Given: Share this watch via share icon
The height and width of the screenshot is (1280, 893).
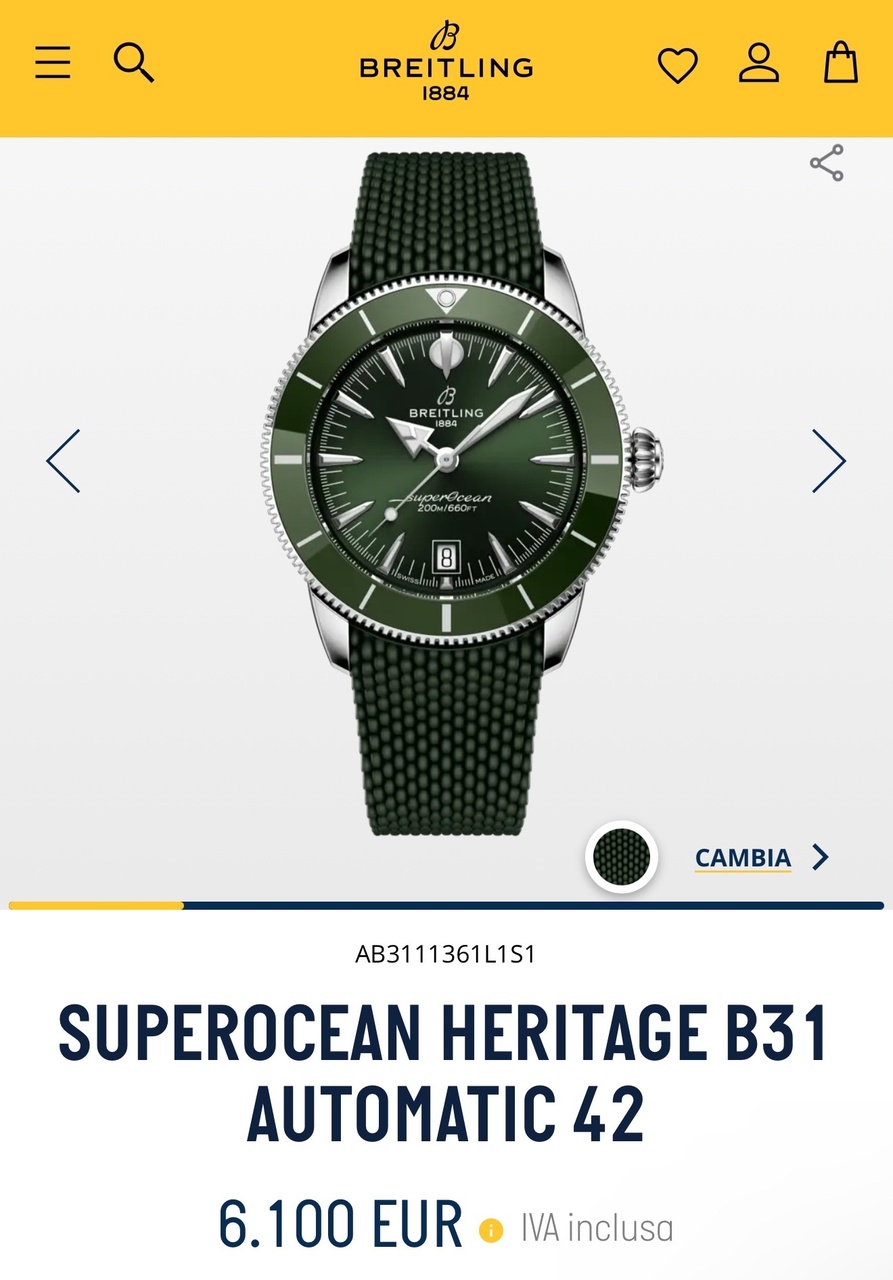Looking at the screenshot, I should 827,163.
